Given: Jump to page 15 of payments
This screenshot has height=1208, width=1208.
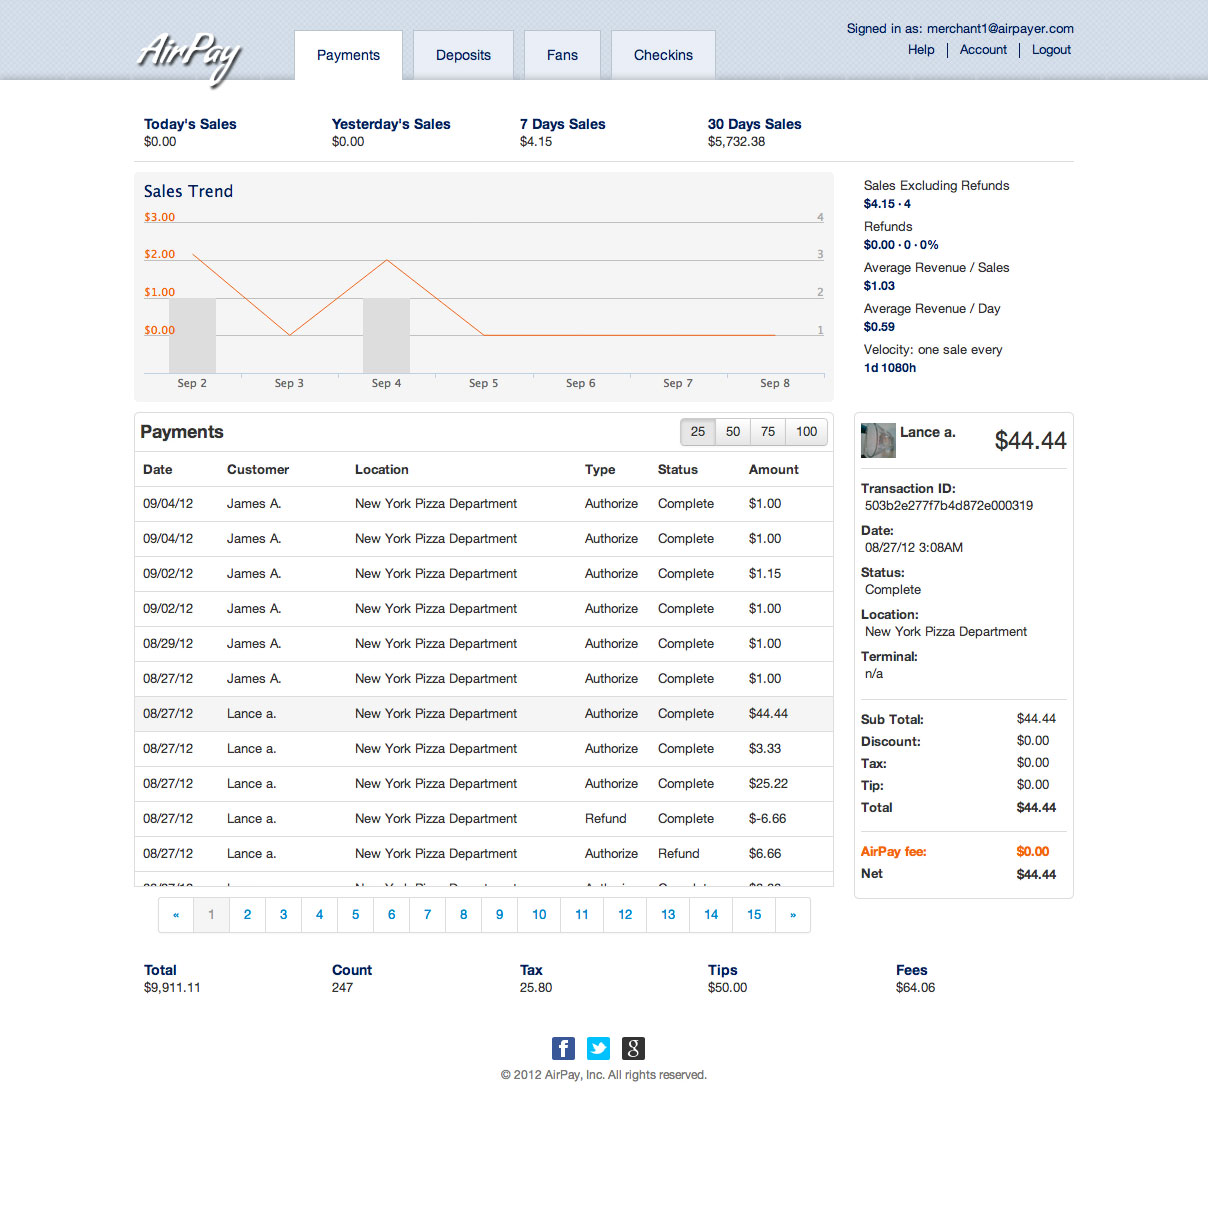Looking at the screenshot, I should click(754, 915).
